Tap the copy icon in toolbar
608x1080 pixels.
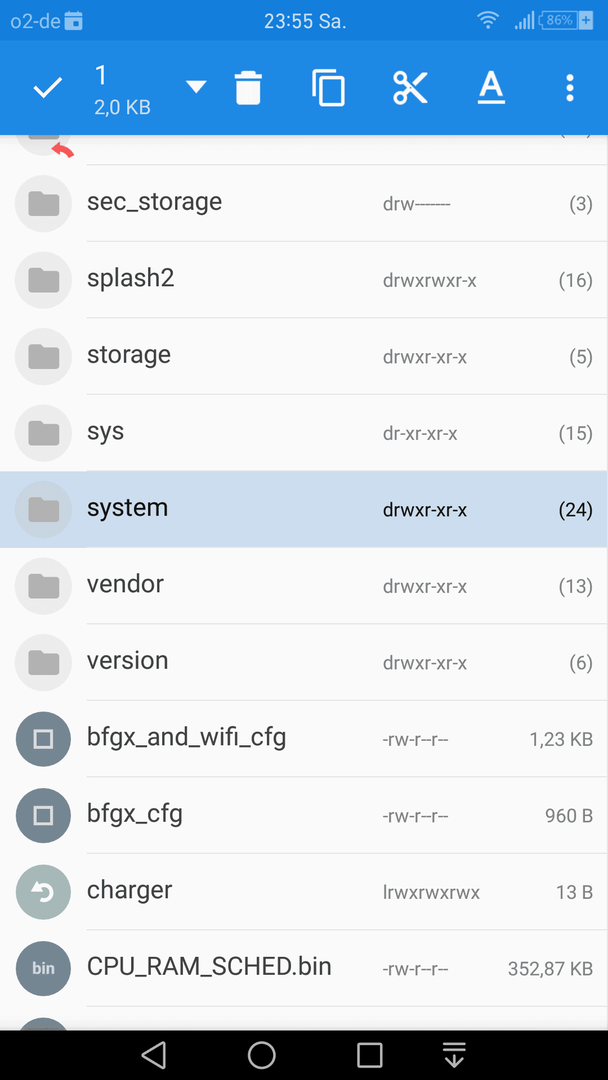(328, 87)
